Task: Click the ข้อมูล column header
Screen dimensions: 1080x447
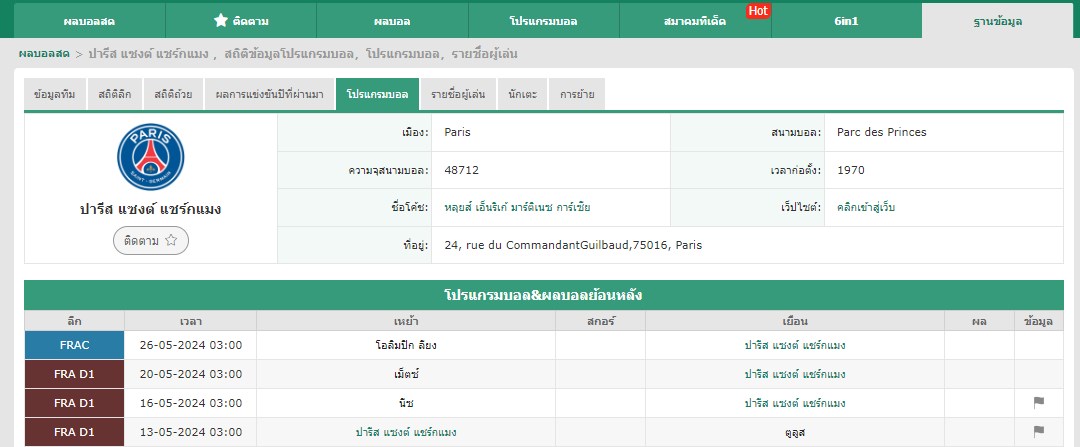Action: point(1039,321)
